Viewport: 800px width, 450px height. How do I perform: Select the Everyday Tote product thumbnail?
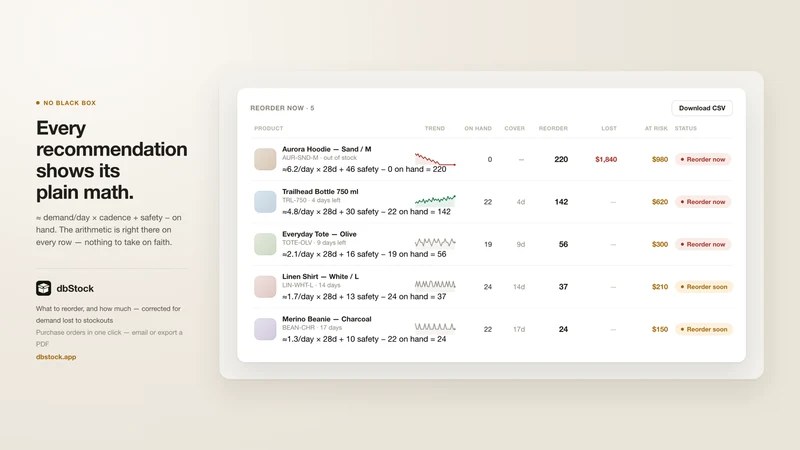(265, 244)
